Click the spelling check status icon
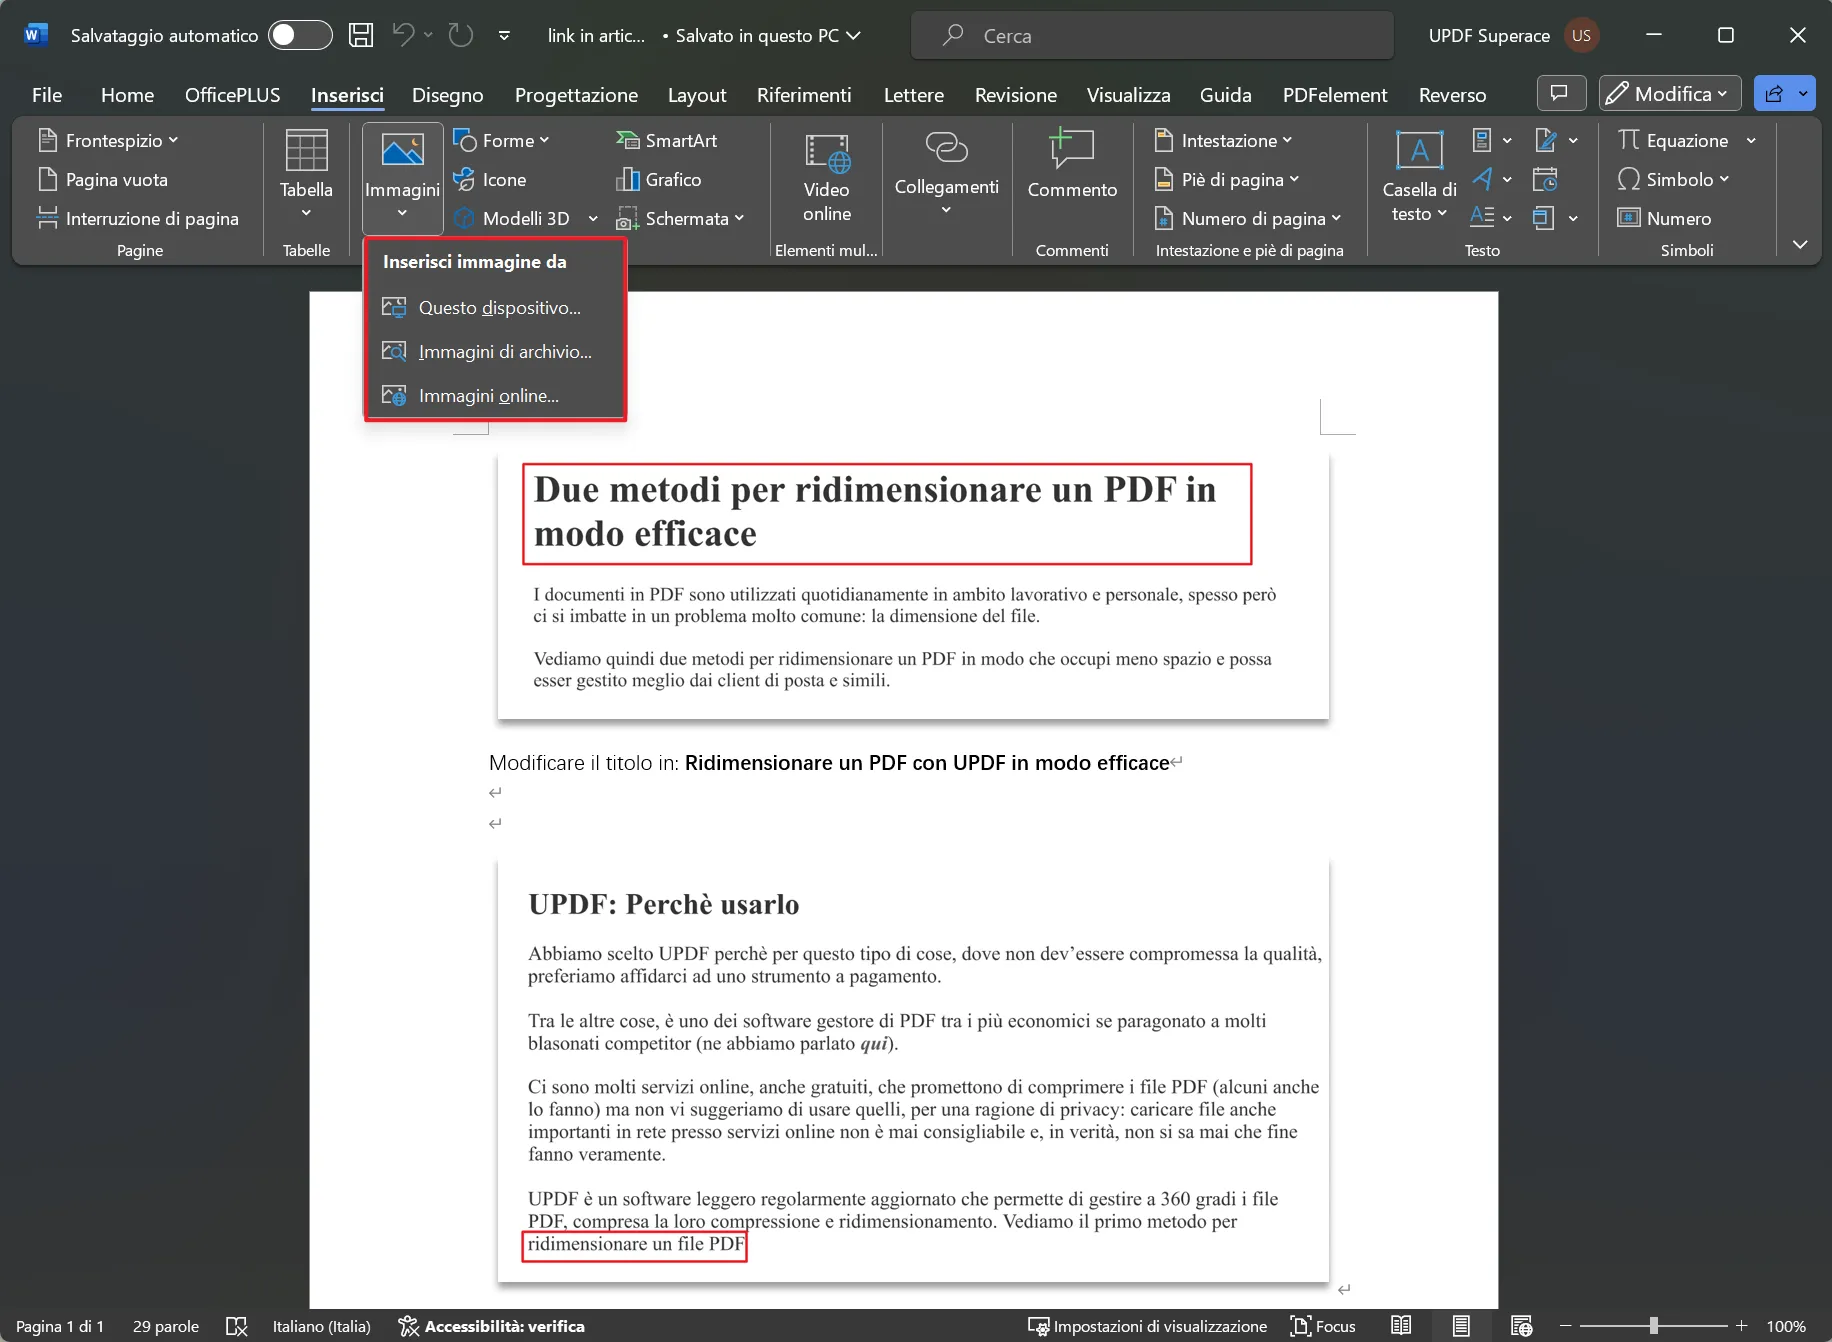Image resolution: width=1832 pixels, height=1342 pixels. pyautogui.click(x=237, y=1326)
